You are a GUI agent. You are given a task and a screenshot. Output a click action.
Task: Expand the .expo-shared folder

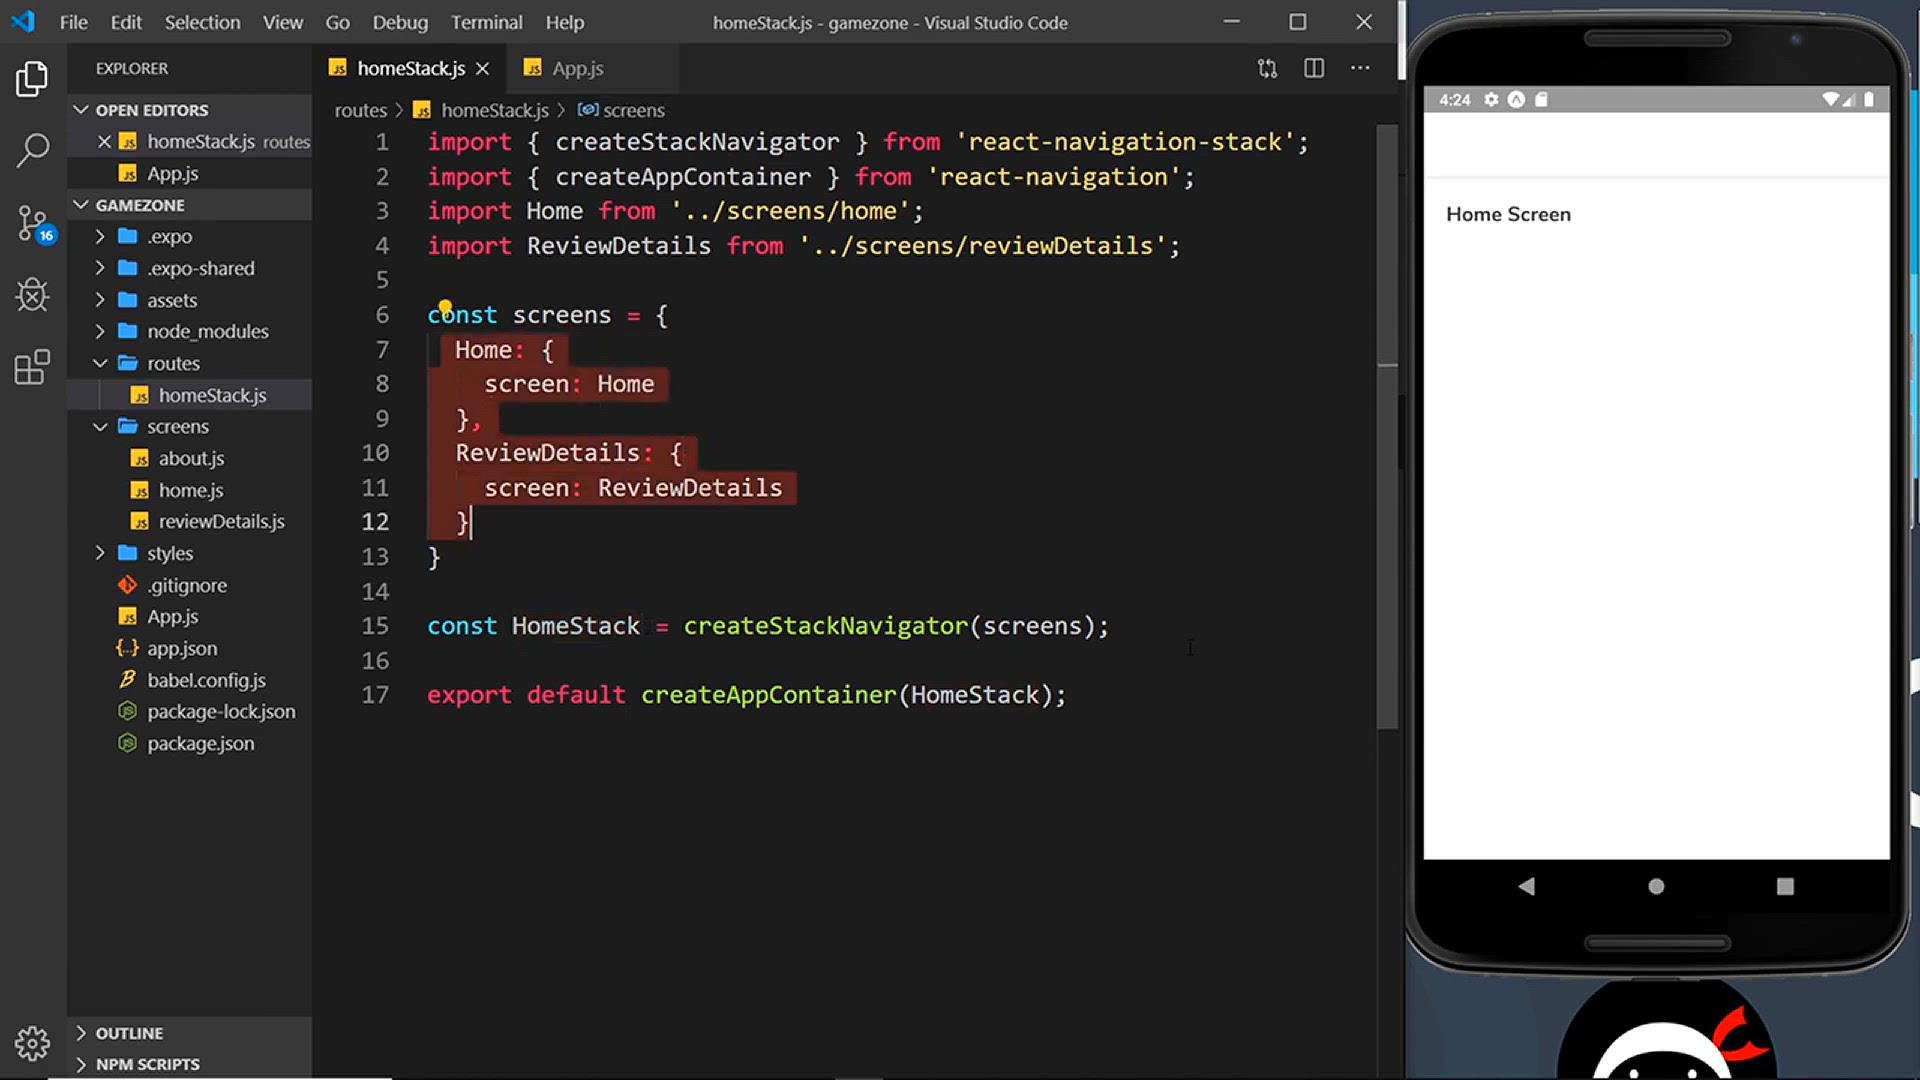coord(190,268)
